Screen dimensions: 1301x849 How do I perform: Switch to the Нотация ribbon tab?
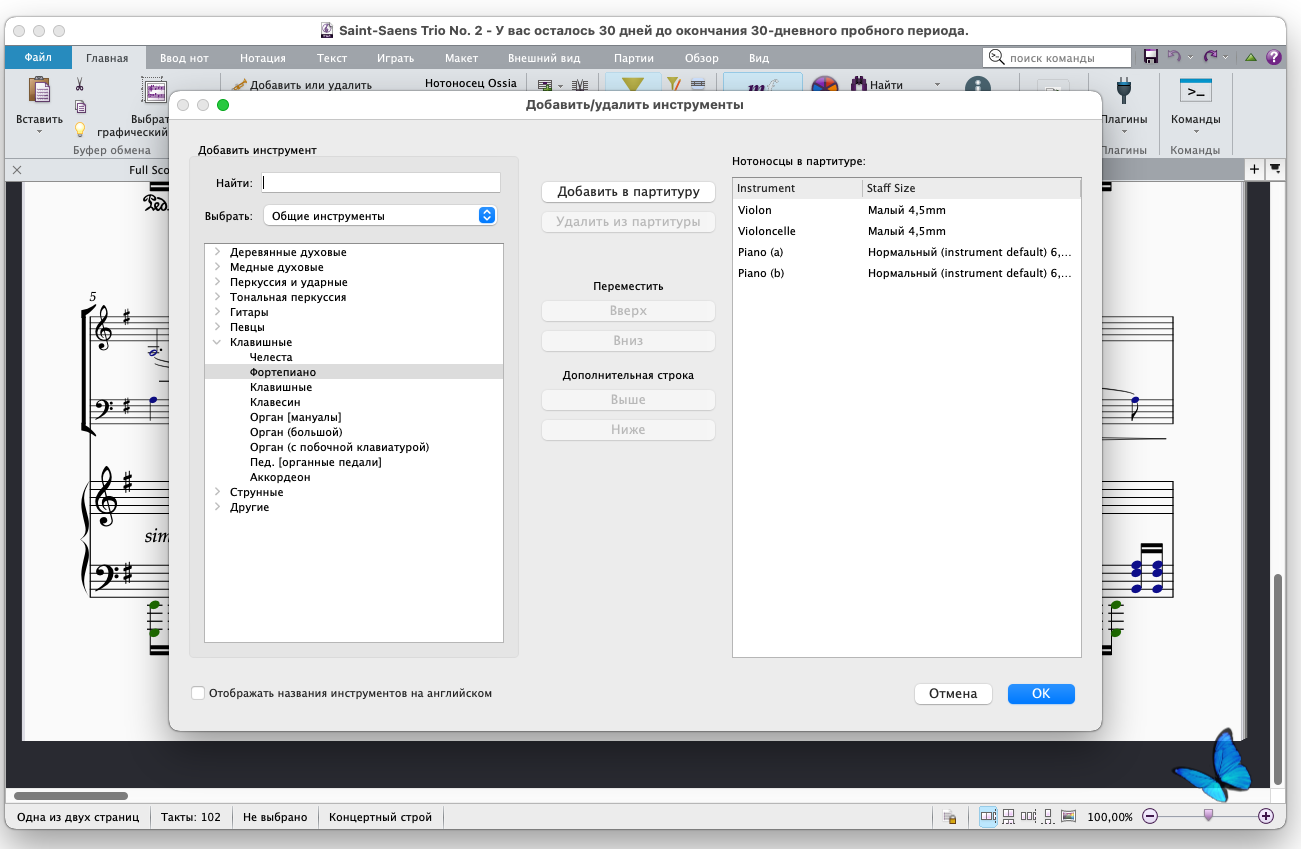(263, 58)
